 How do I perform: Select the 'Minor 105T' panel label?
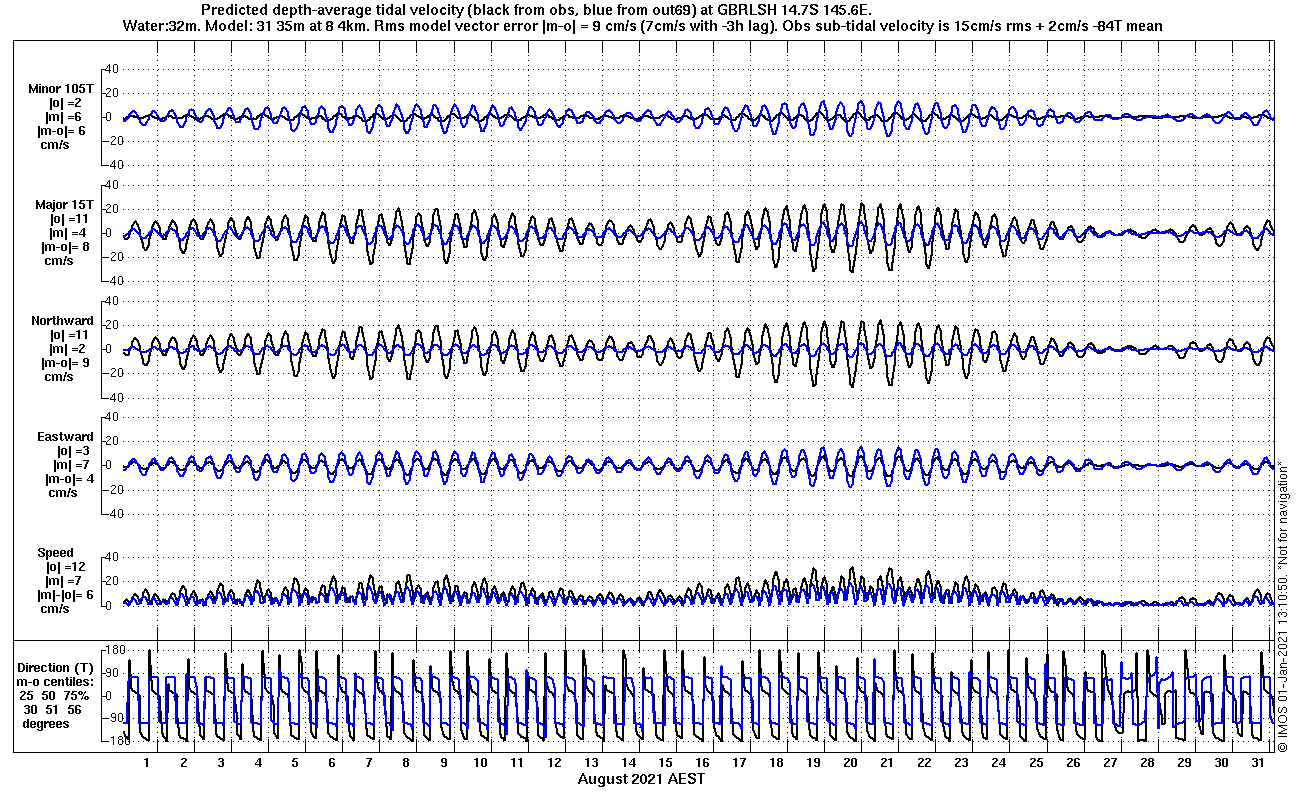click(61, 89)
